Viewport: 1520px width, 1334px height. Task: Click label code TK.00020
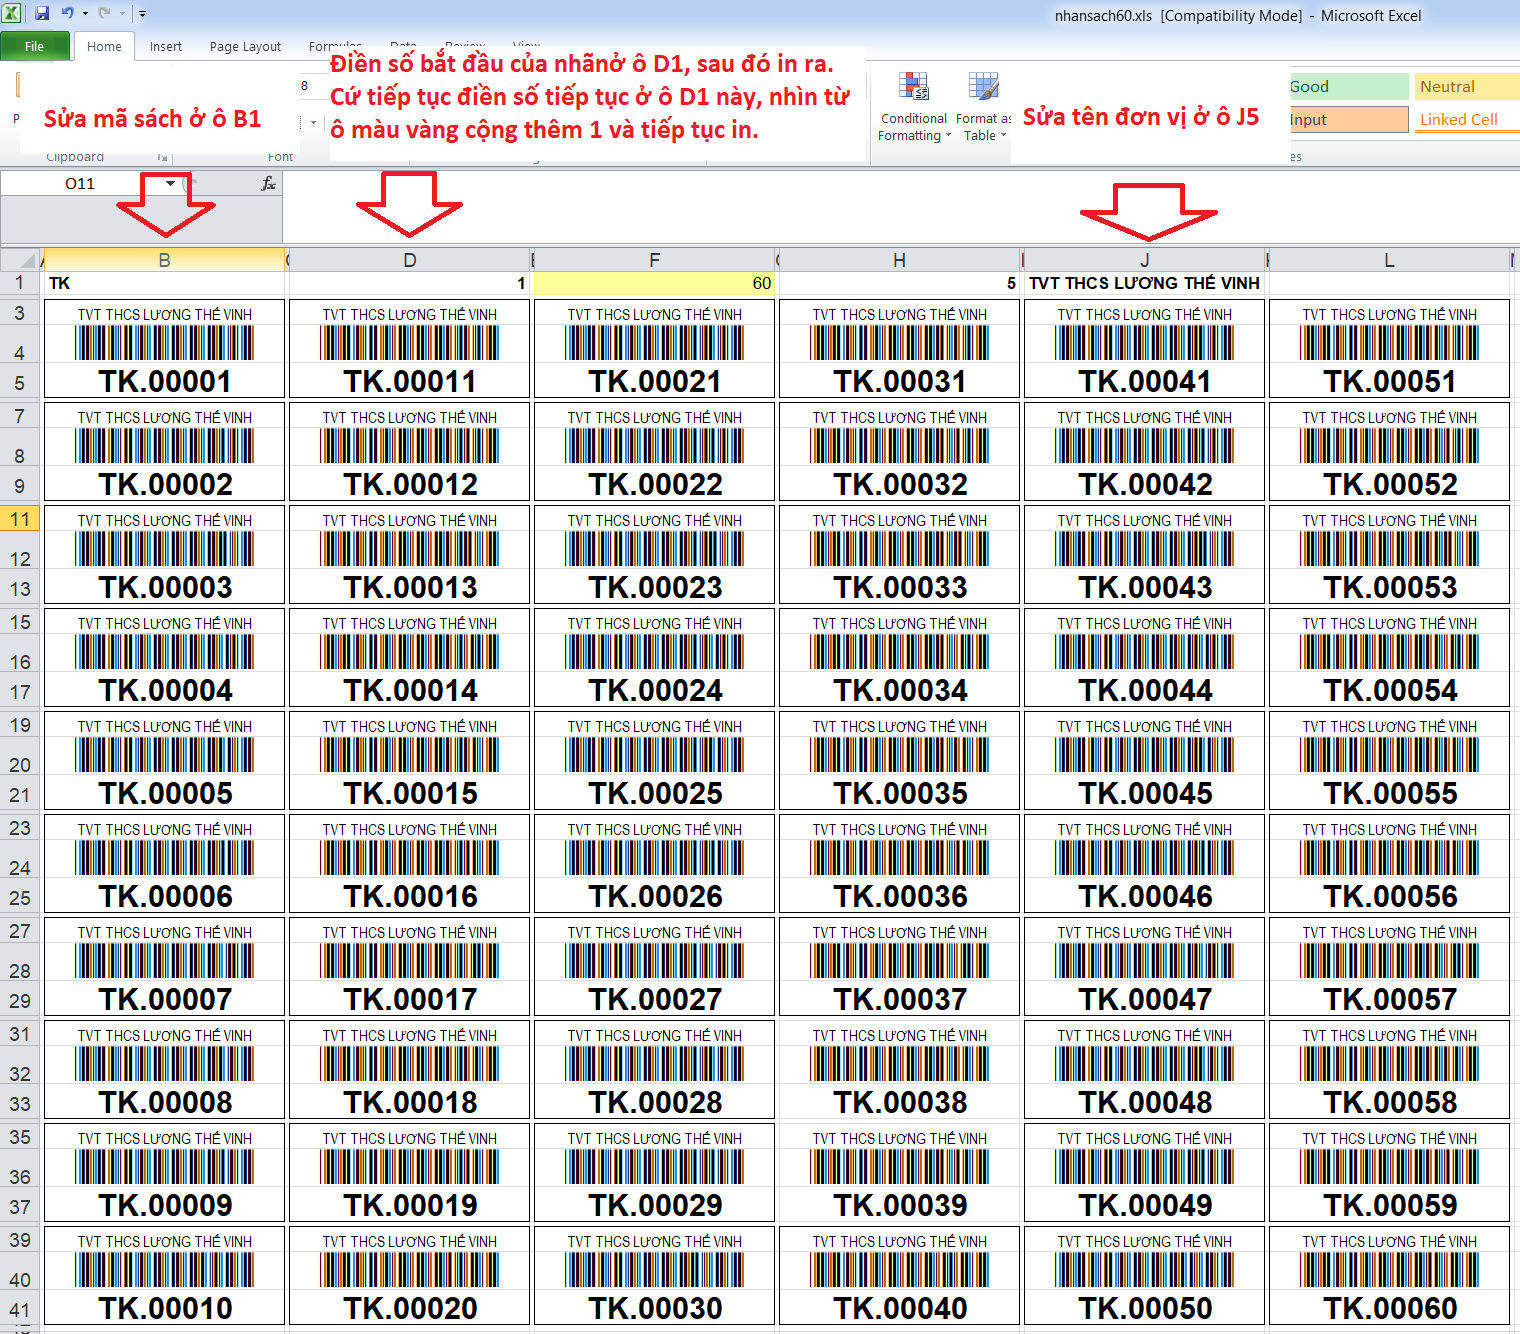(x=410, y=1308)
